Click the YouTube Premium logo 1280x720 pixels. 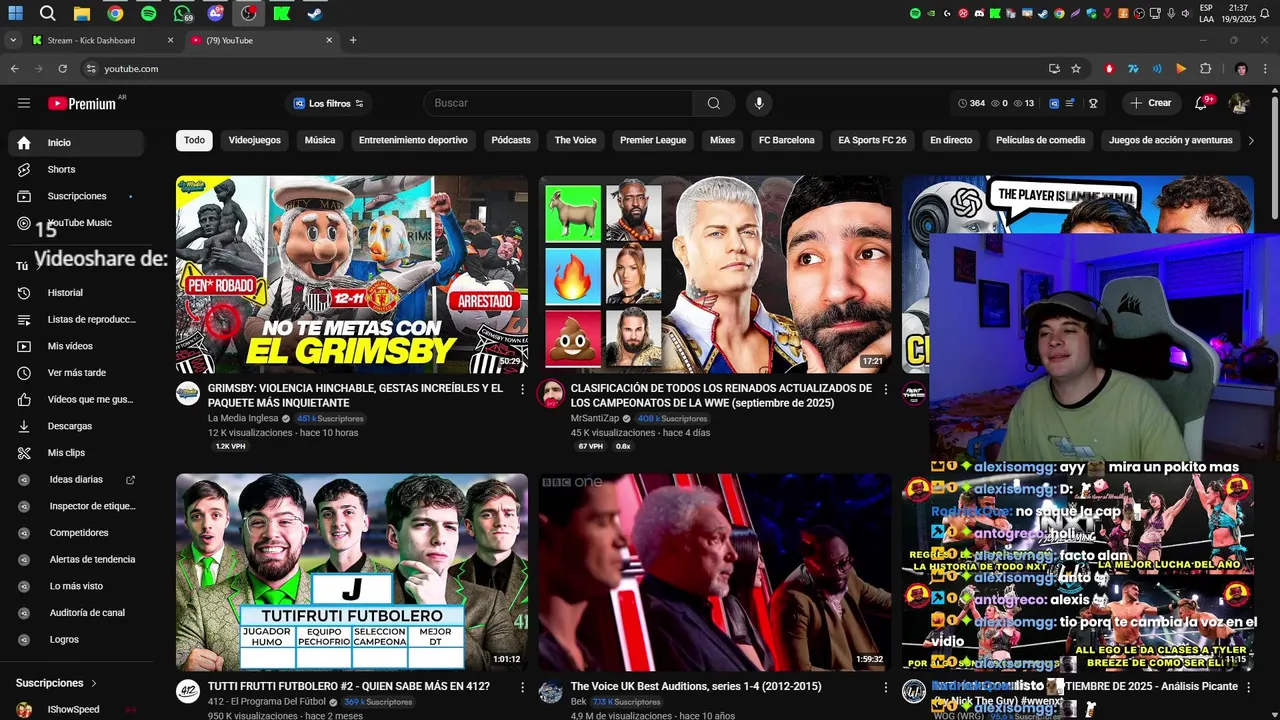[x=82, y=103]
